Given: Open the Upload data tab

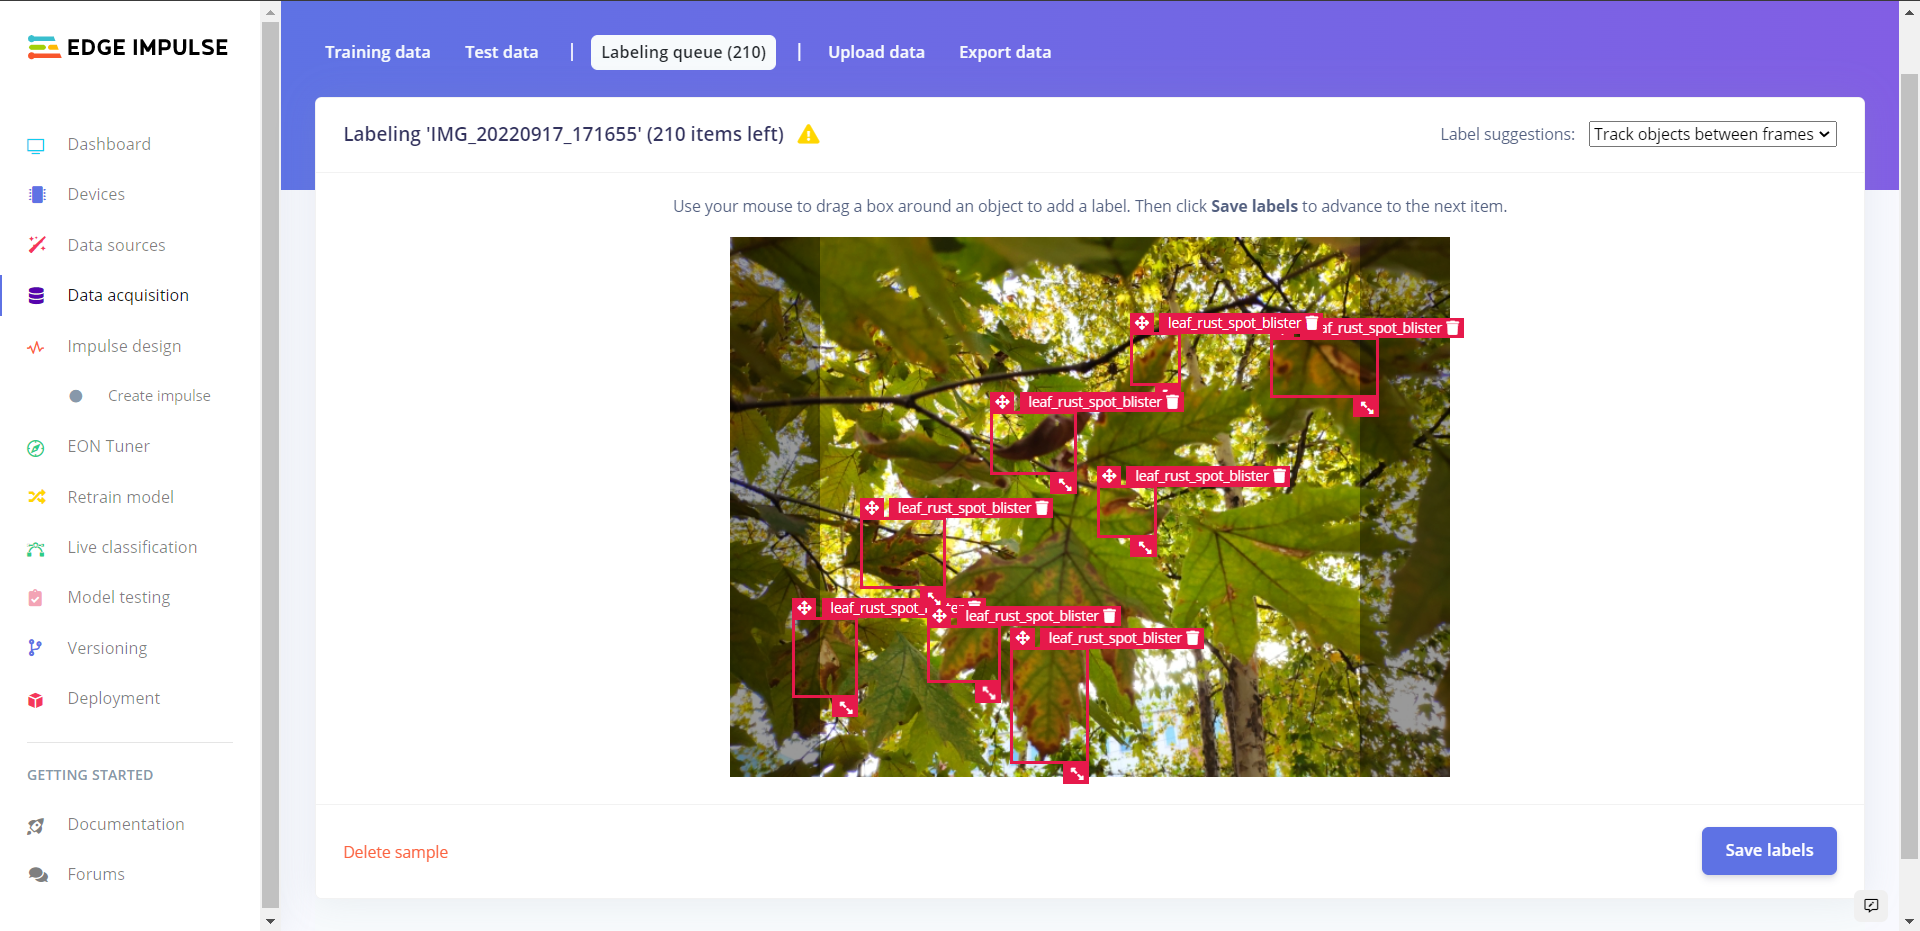Looking at the screenshot, I should 876,52.
